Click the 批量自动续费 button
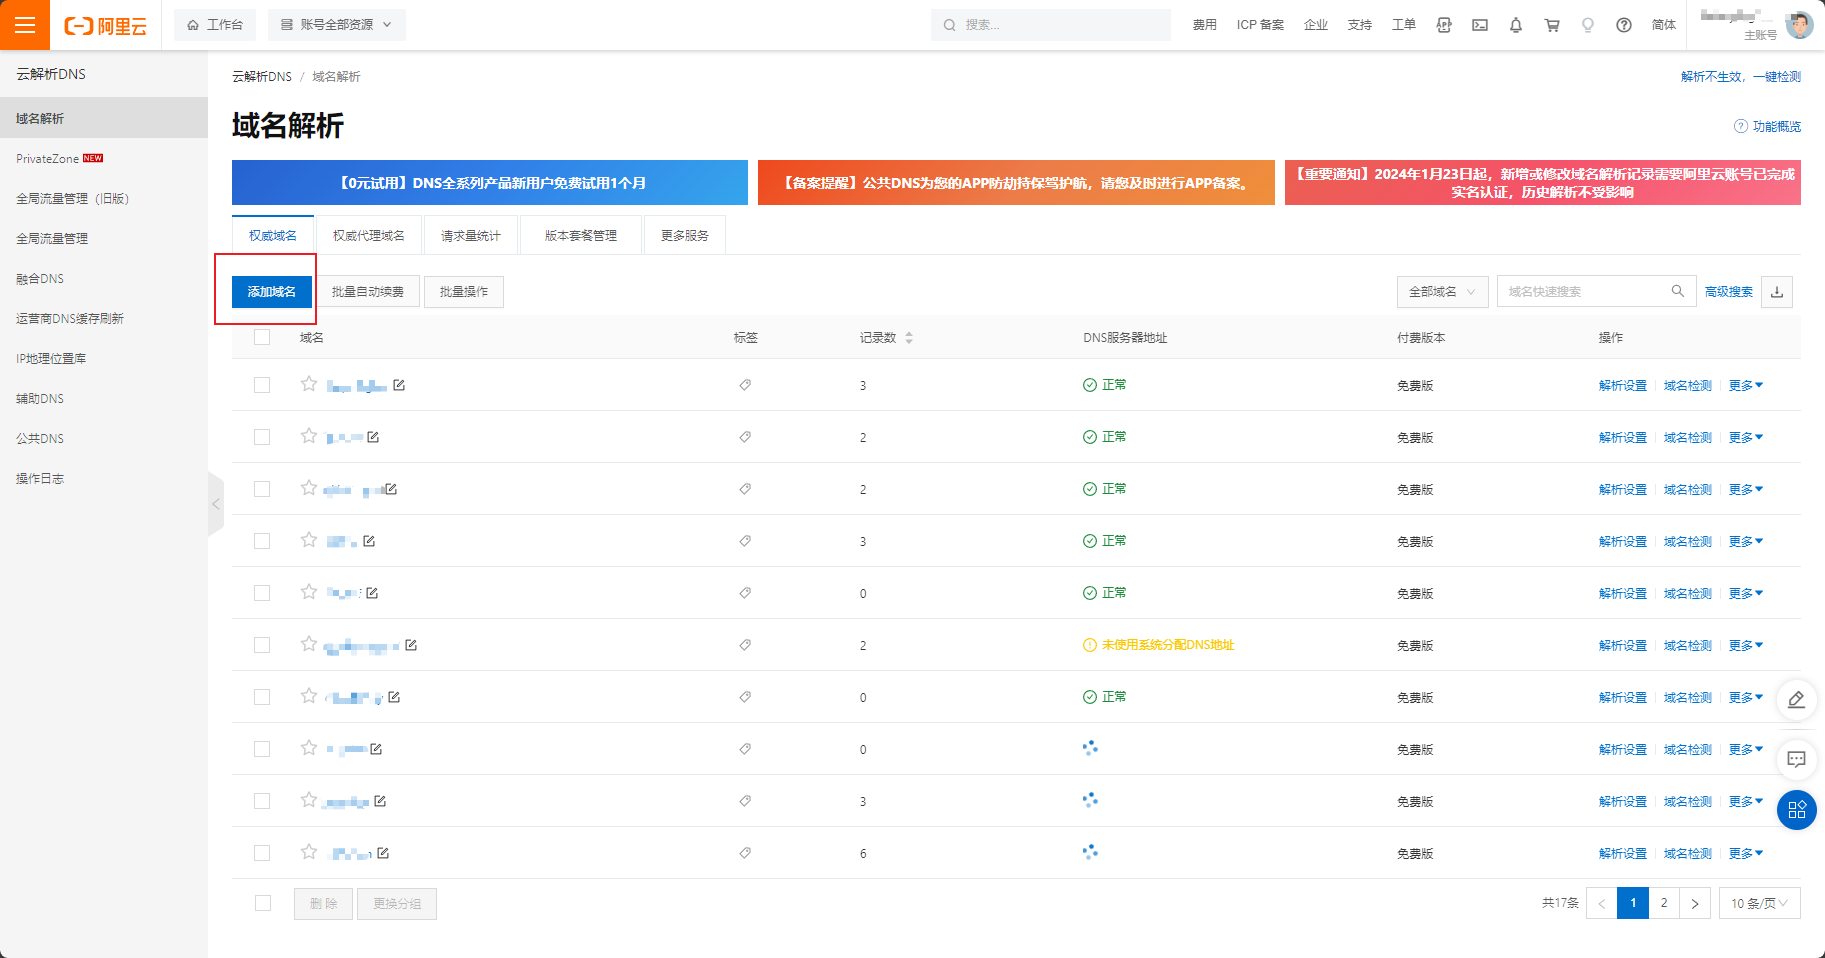The height and width of the screenshot is (958, 1825). click(368, 292)
